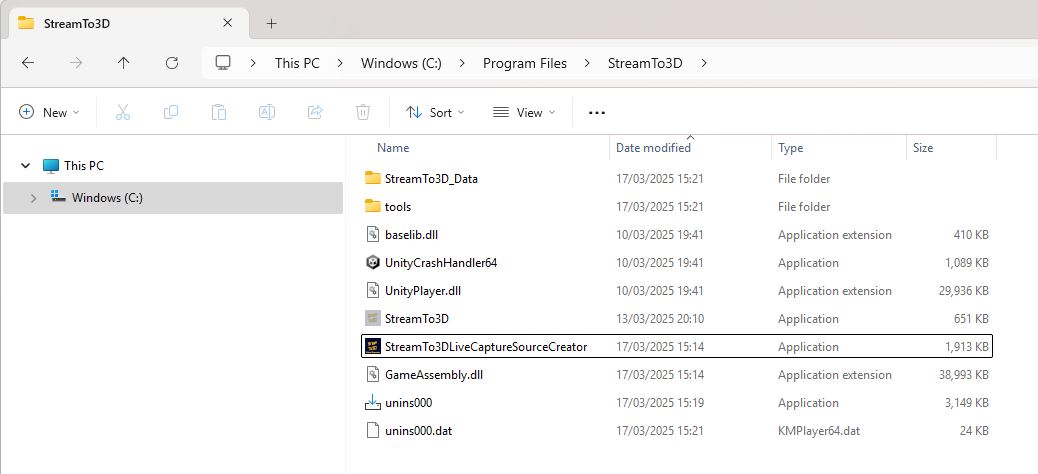Select the StreamTo3D application icon
This screenshot has width=1038, height=474.
pos(373,318)
